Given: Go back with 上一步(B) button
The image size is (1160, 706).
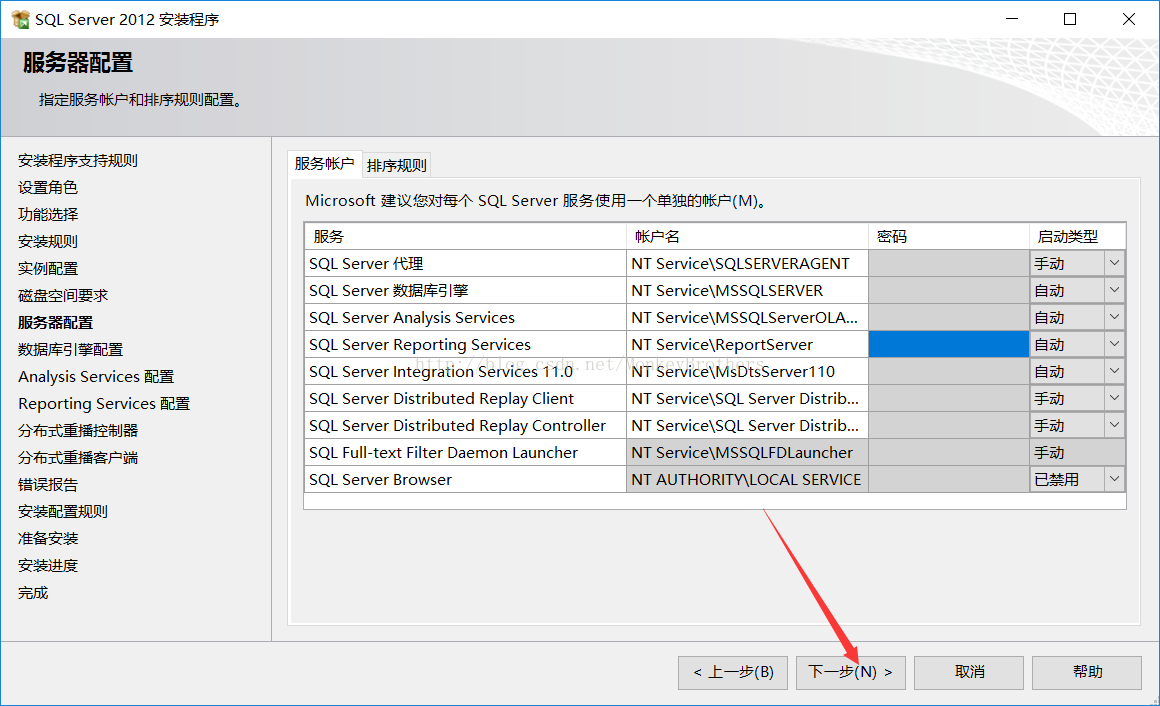Looking at the screenshot, I should coord(733,672).
